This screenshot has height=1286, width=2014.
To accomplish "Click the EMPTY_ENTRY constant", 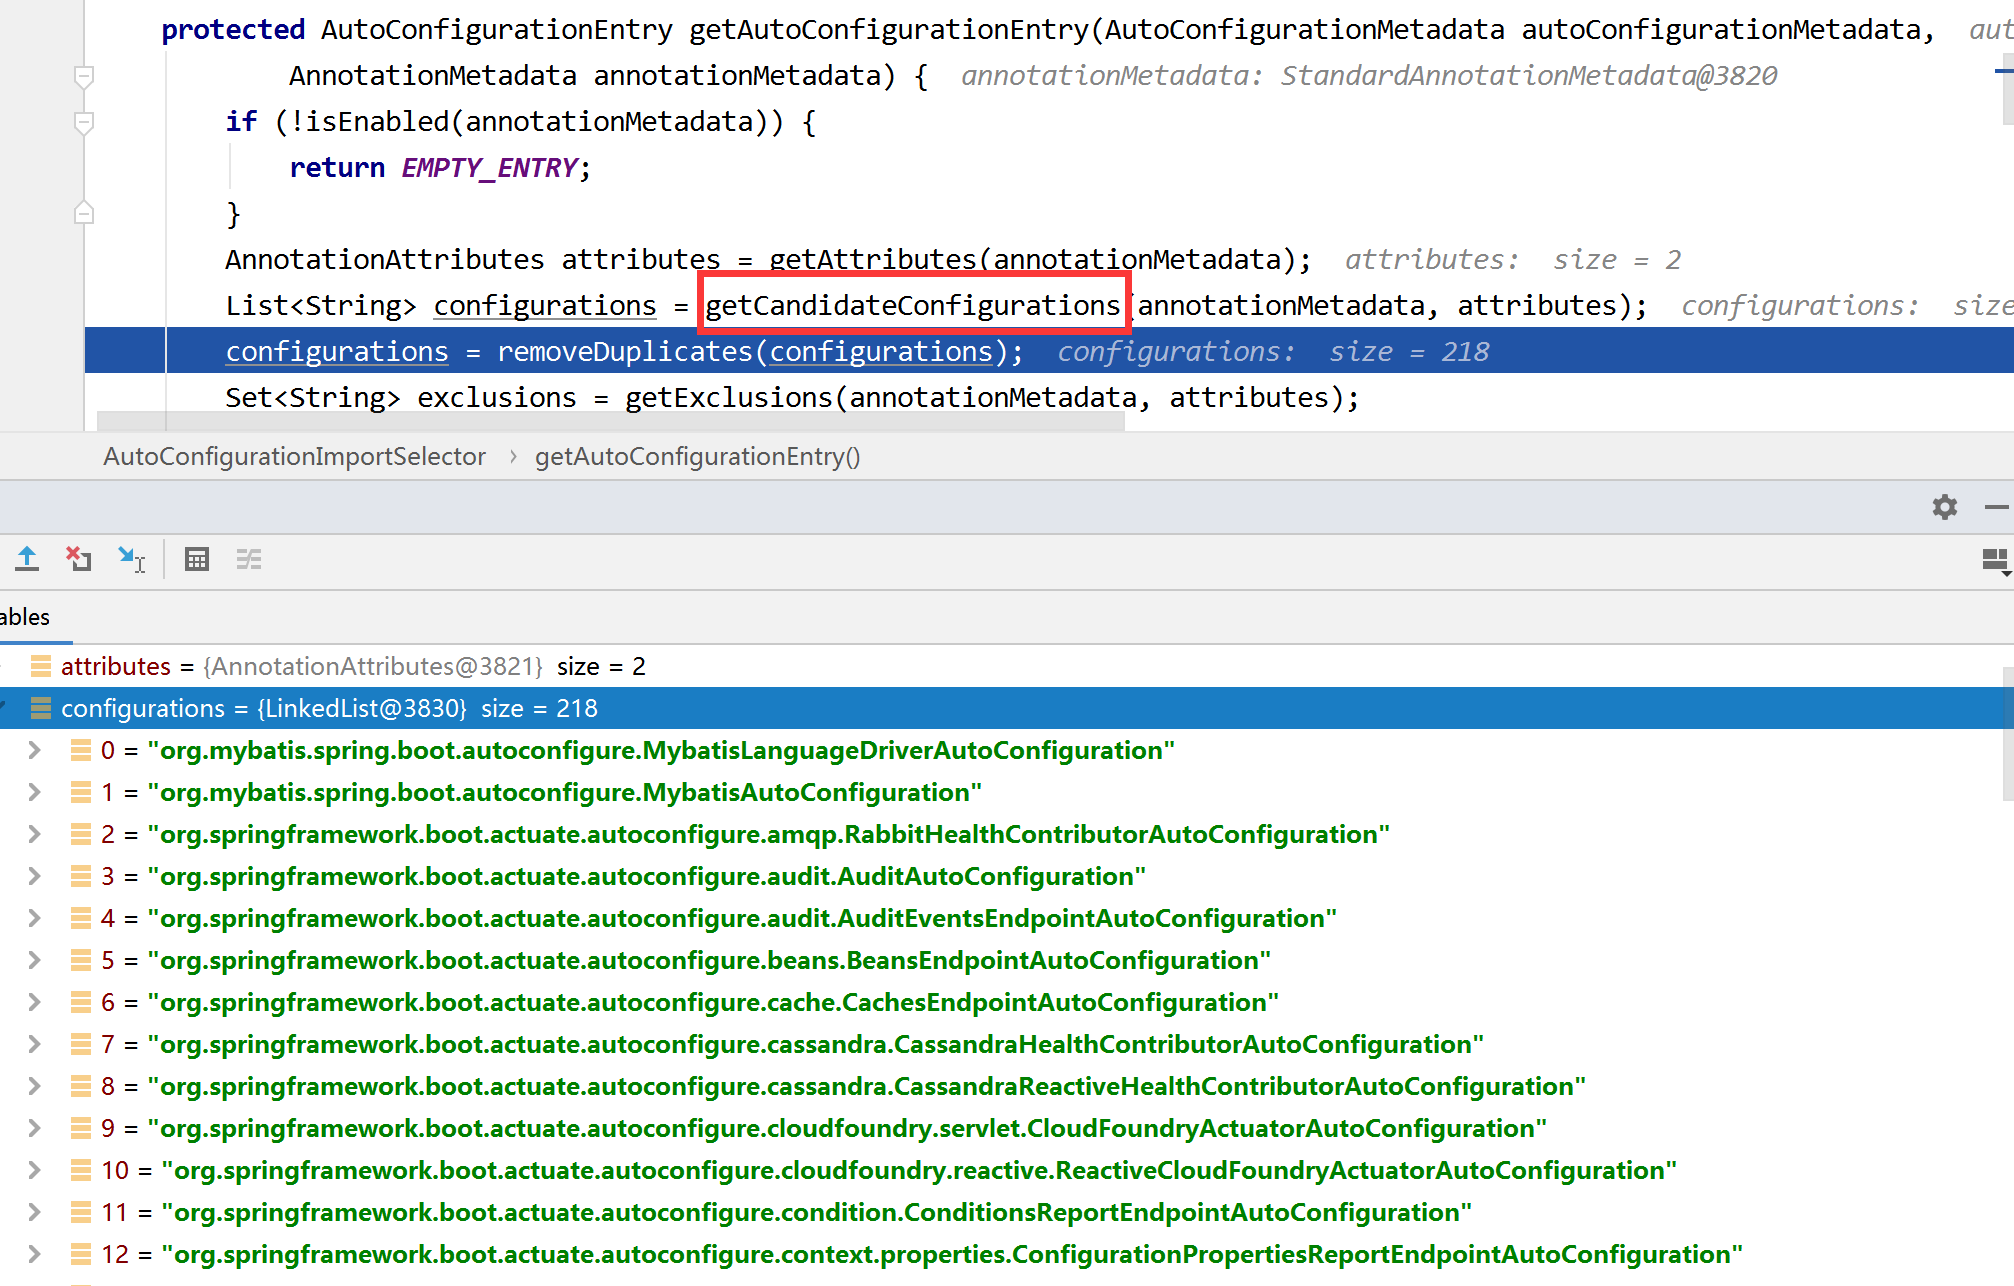I will tap(489, 168).
